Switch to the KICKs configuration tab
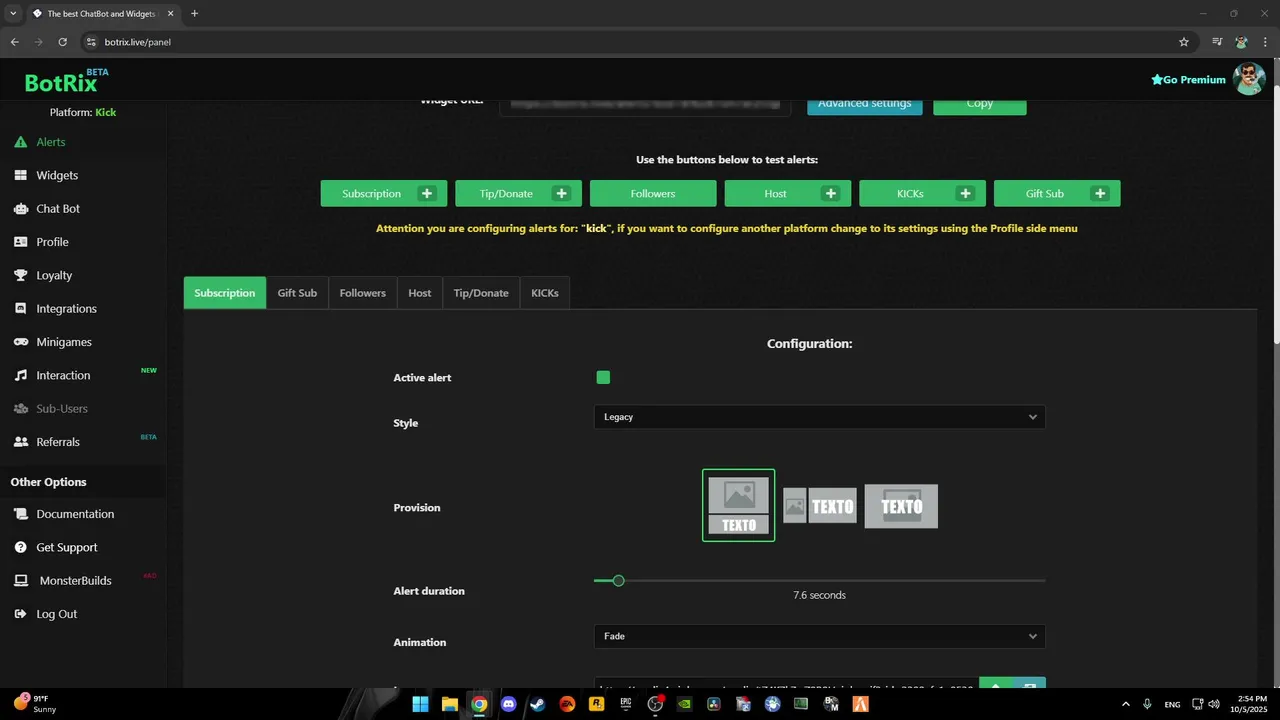This screenshot has width=1280, height=720. click(545, 293)
